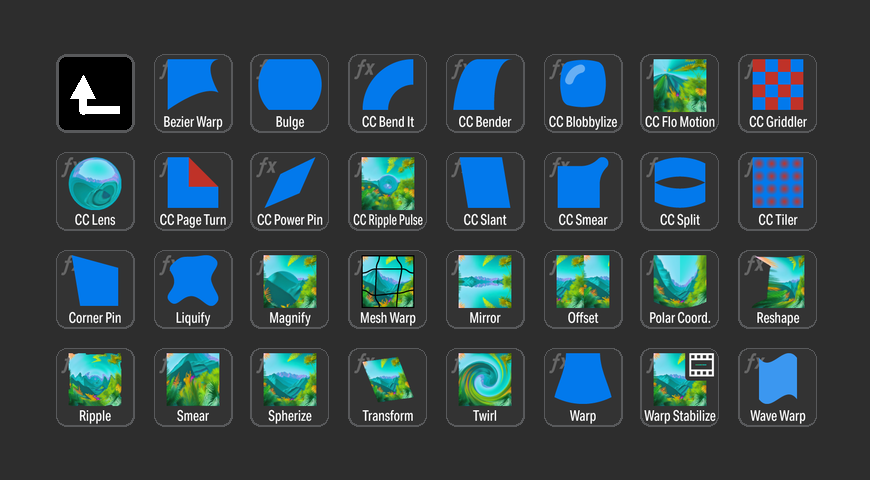
Task: Select the CC Power Pin effect
Action: tap(290, 191)
